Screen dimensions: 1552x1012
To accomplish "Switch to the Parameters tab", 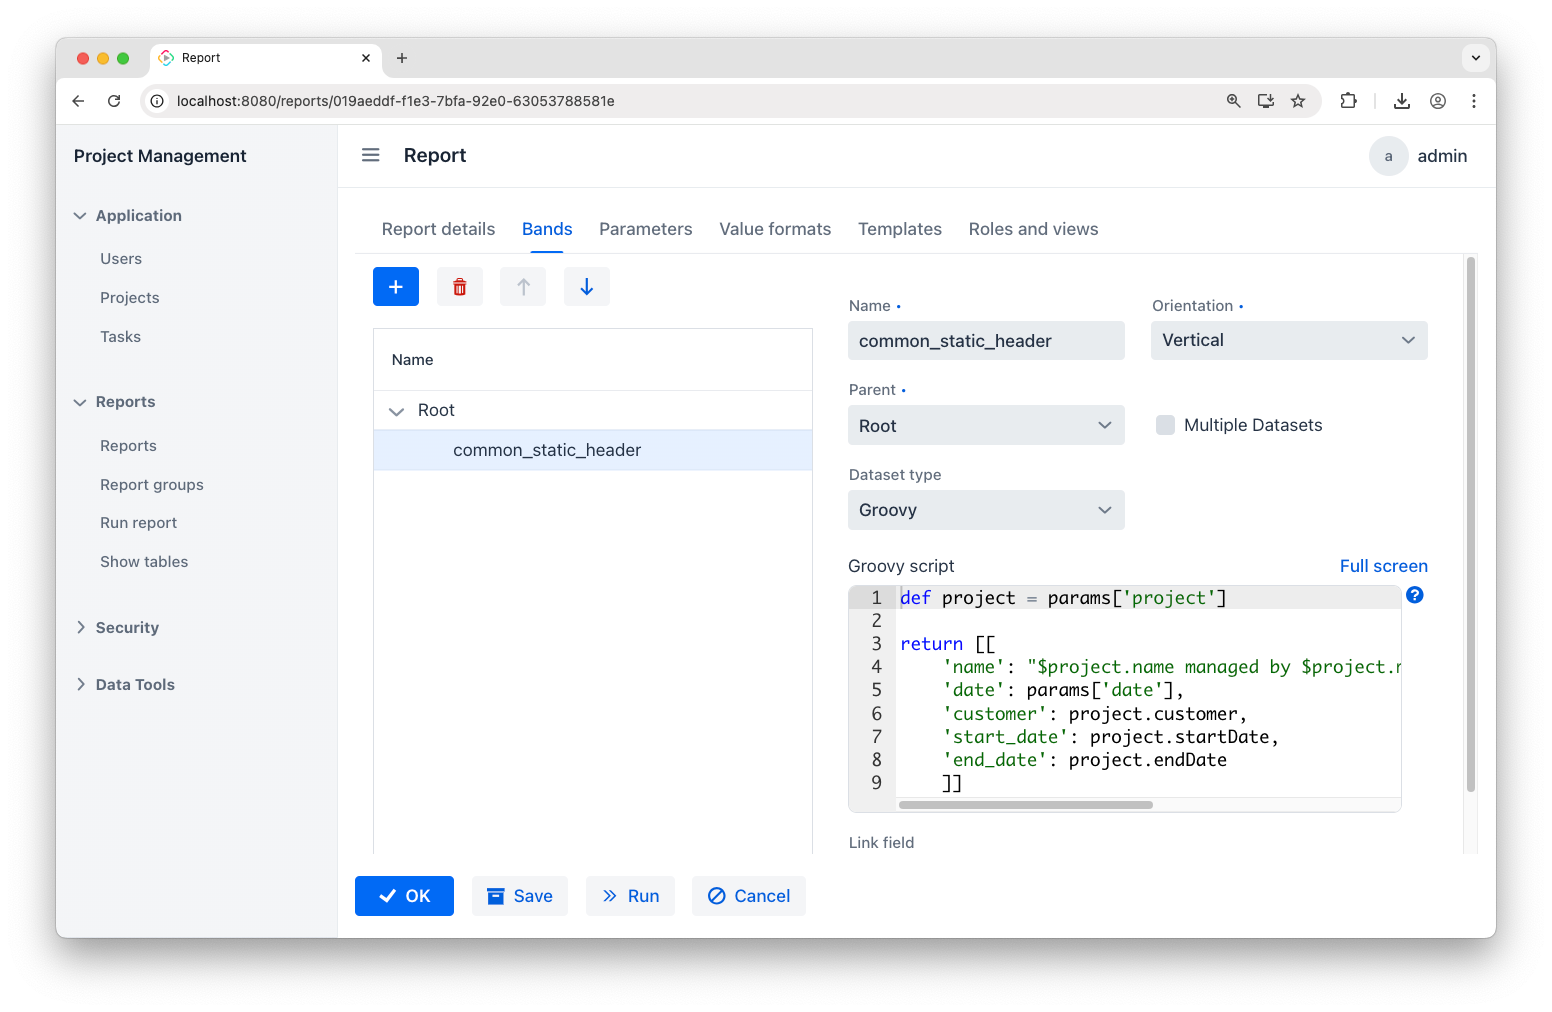I will click(645, 229).
